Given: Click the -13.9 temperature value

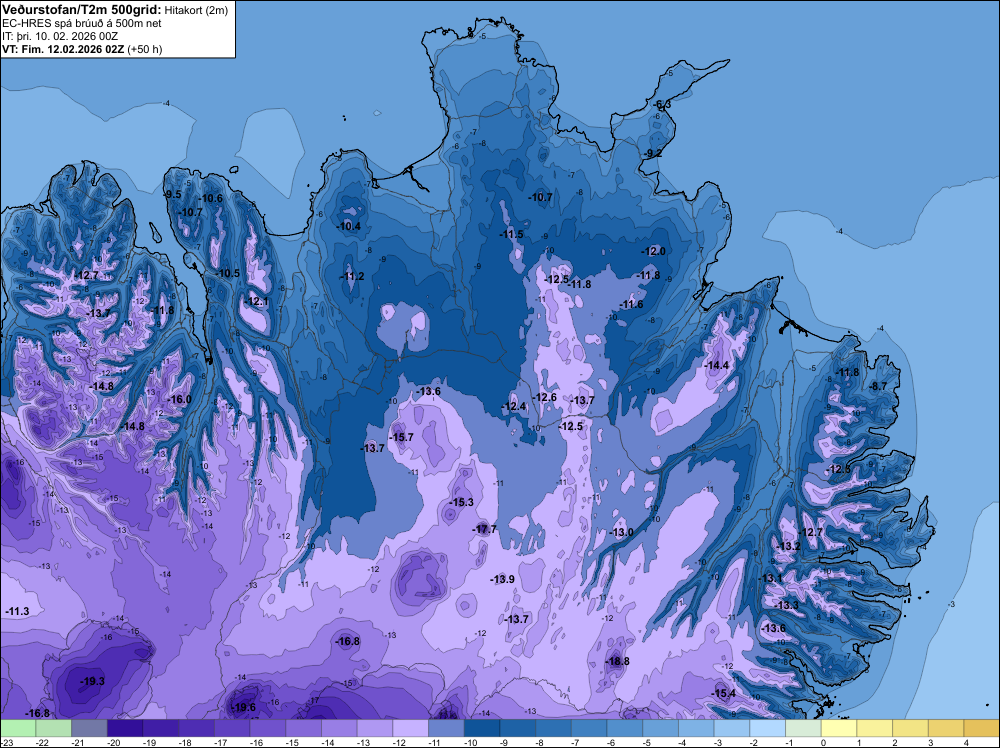Looking at the screenshot, I should pos(503,579).
